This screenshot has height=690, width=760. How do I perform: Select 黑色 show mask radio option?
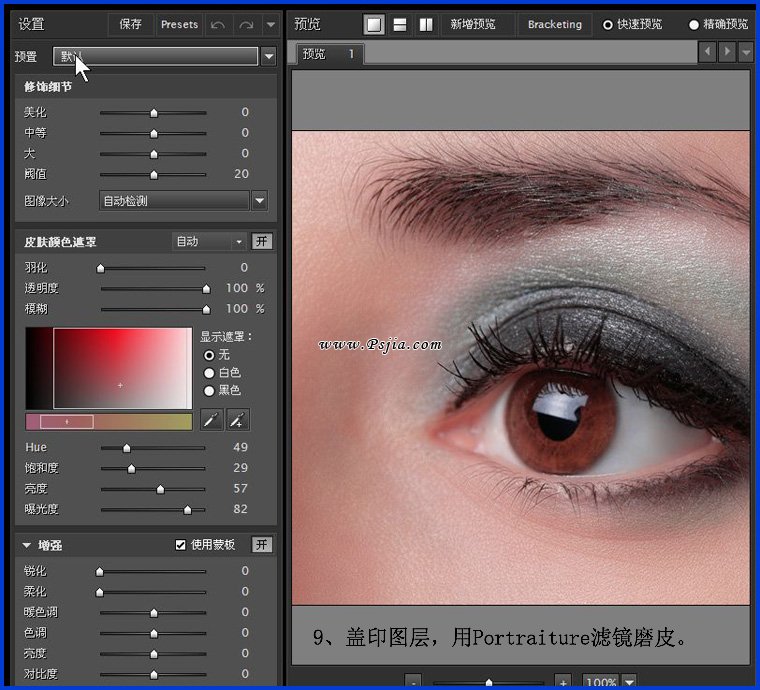(209, 391)
